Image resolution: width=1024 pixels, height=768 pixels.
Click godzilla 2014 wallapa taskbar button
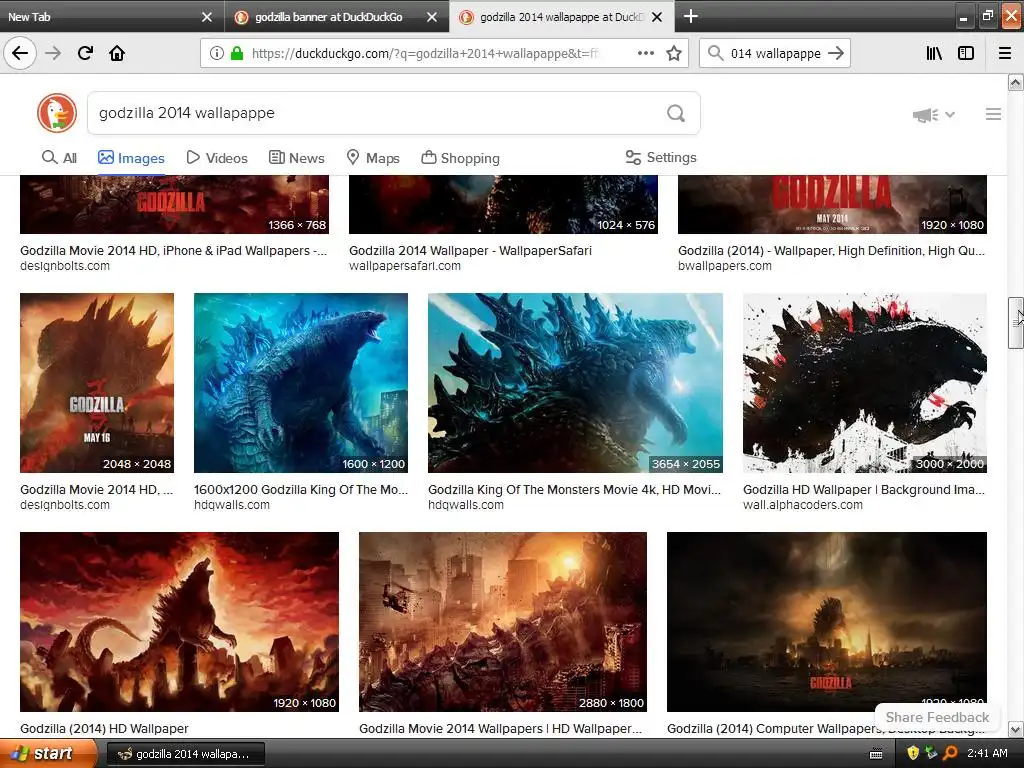[x=185, y=754]
